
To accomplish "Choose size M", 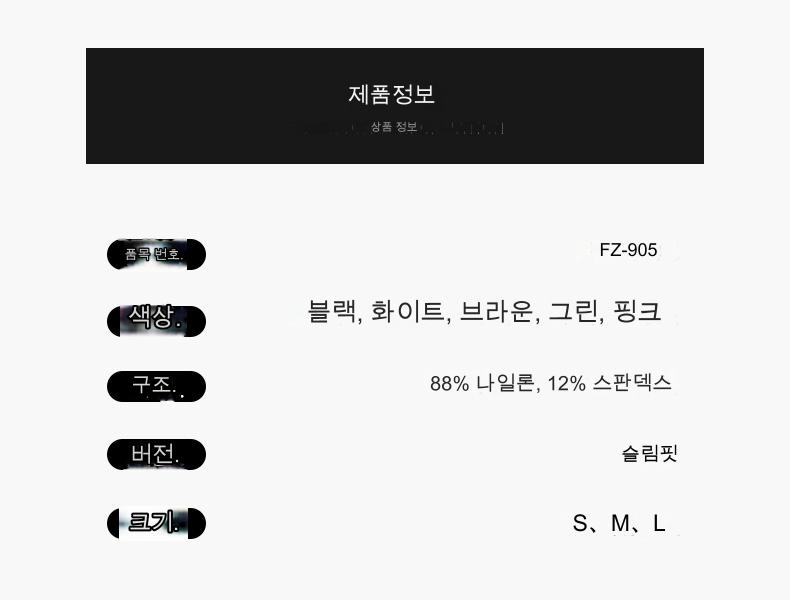I will (x=620, y=523).
